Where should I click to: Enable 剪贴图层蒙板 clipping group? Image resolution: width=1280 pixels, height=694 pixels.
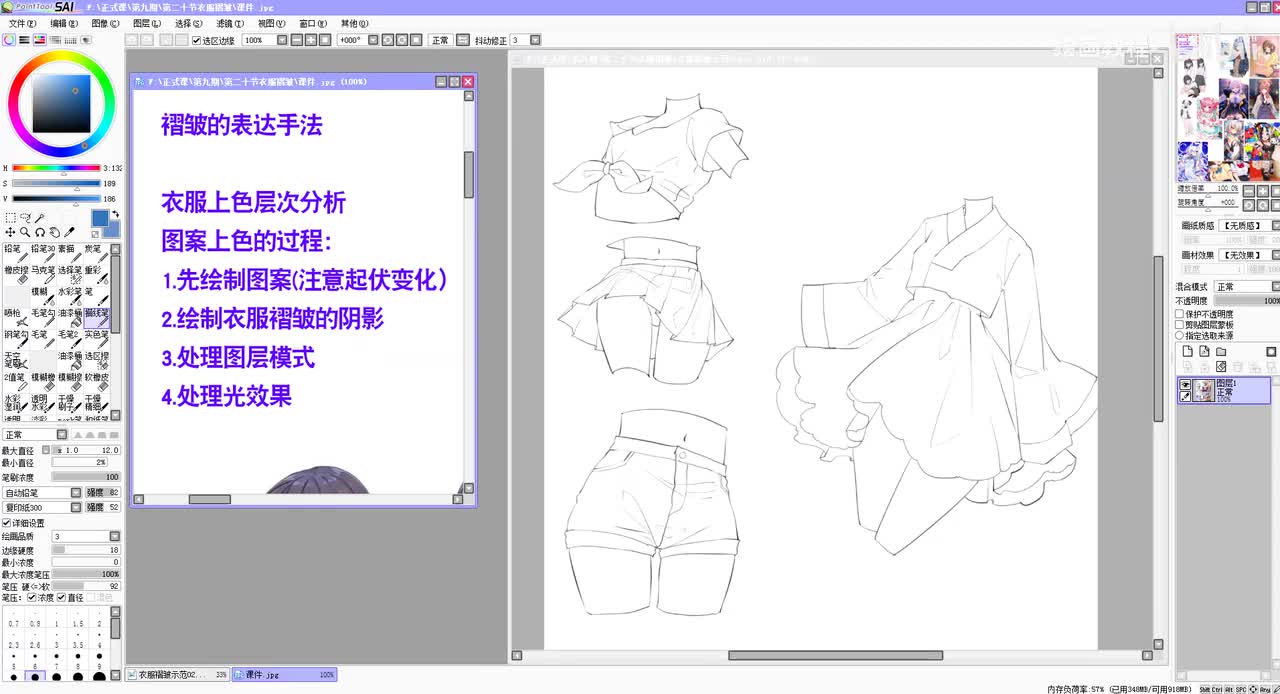point(1180,325)
